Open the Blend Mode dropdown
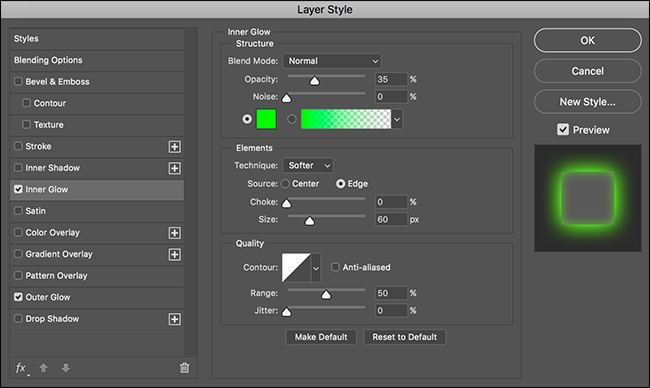This screenshot has height=388, width=650. (x=332, y=61)
